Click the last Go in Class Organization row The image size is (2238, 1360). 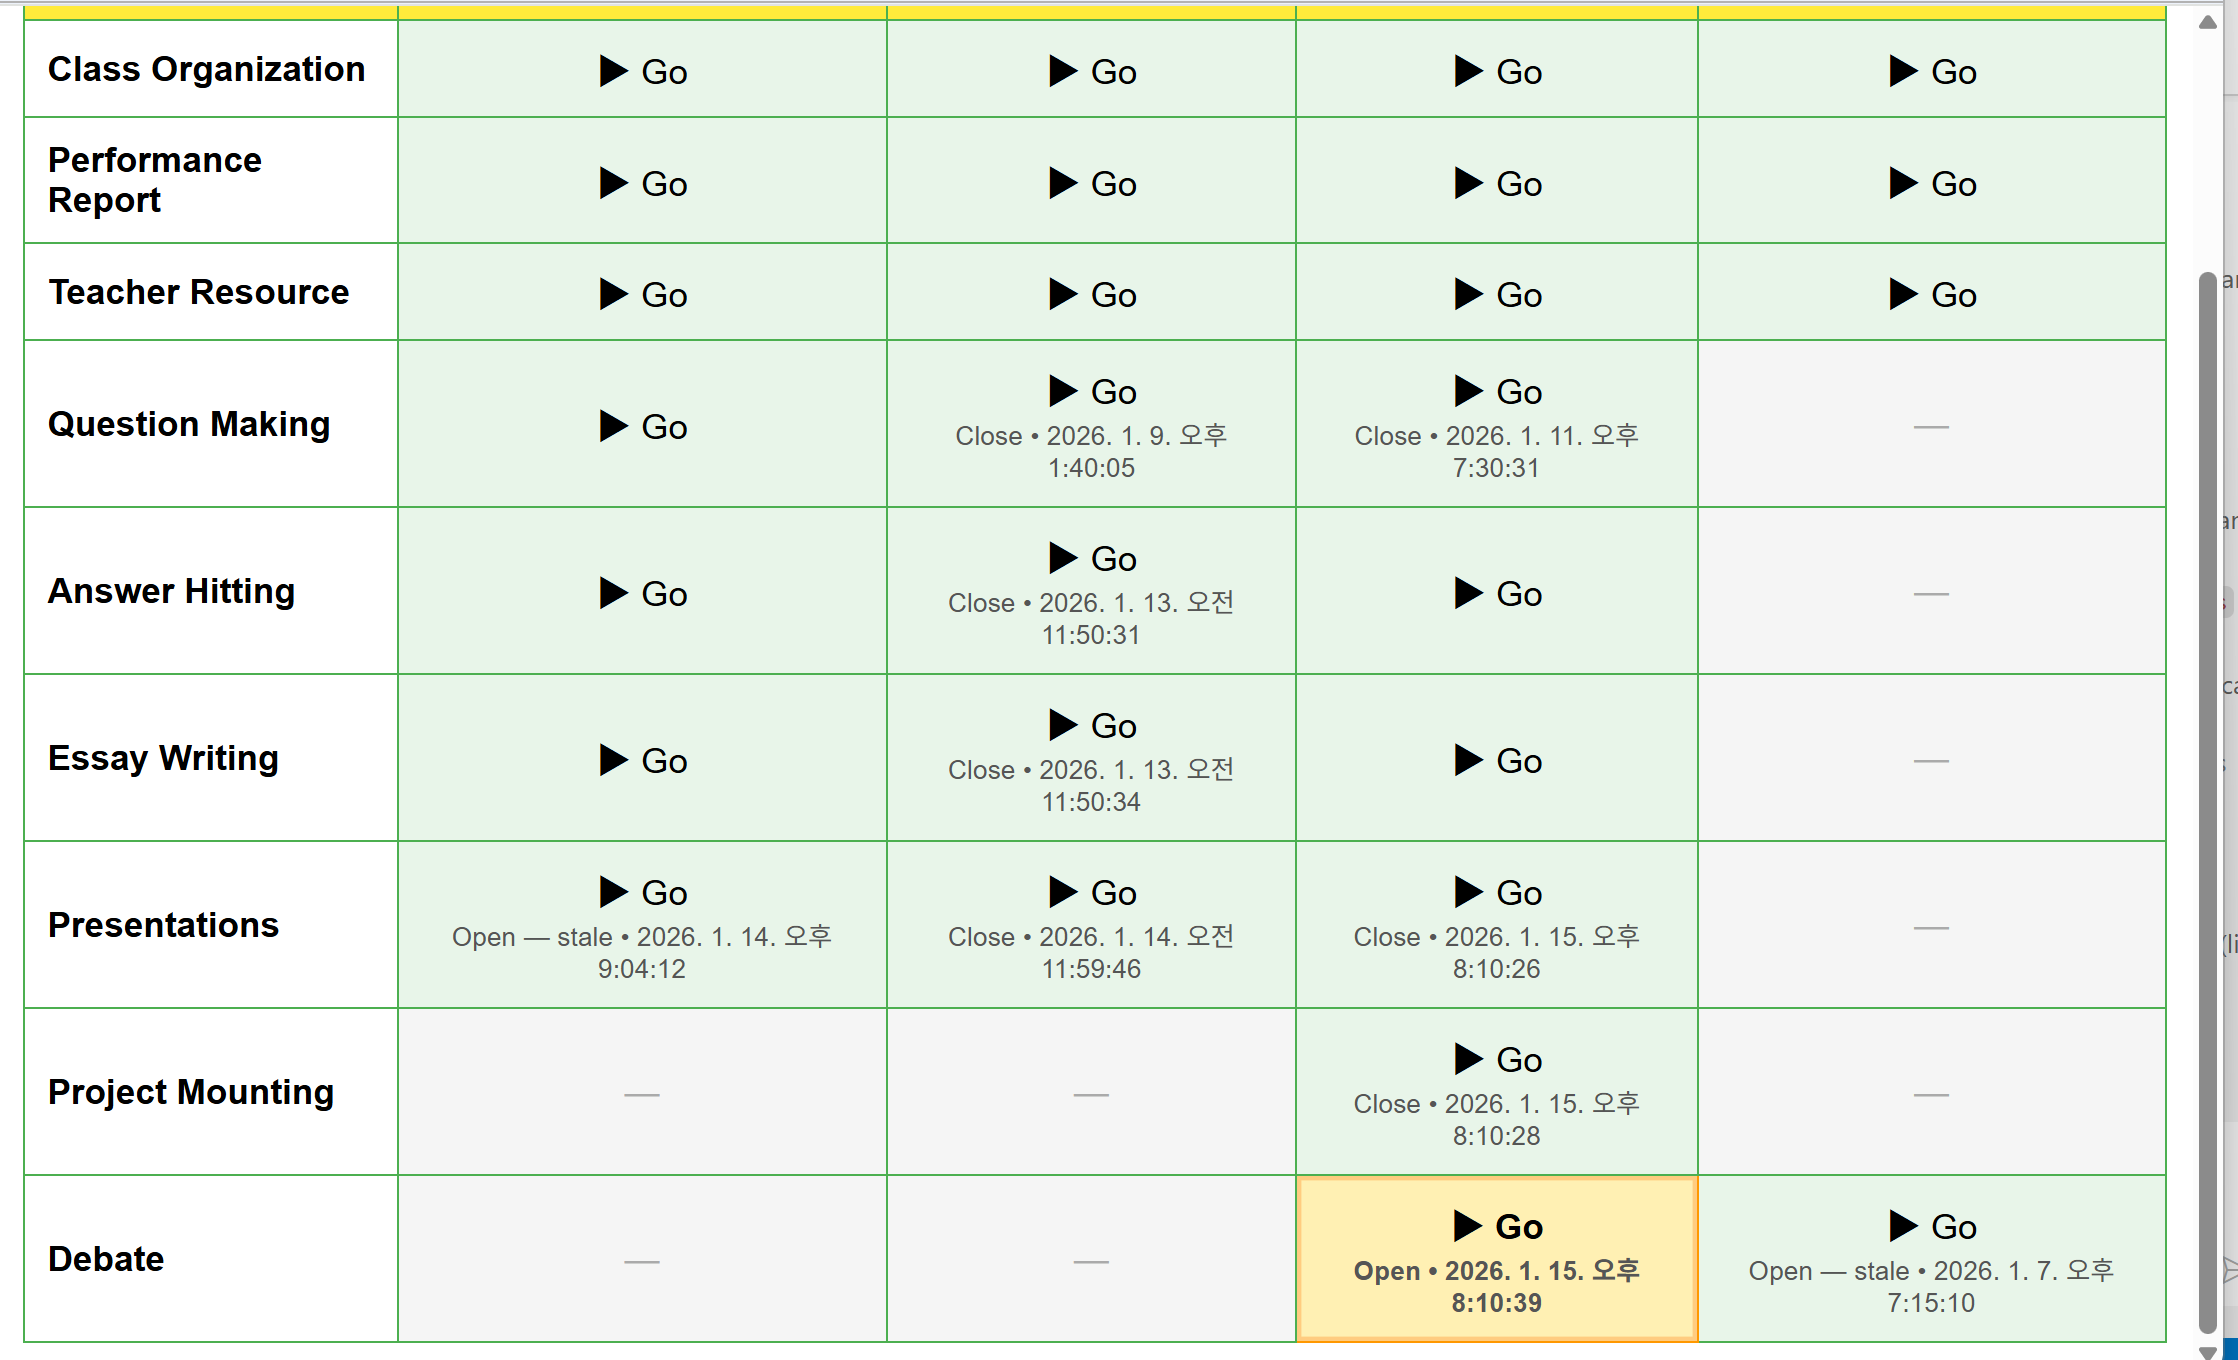click(x=1932, y=72)
